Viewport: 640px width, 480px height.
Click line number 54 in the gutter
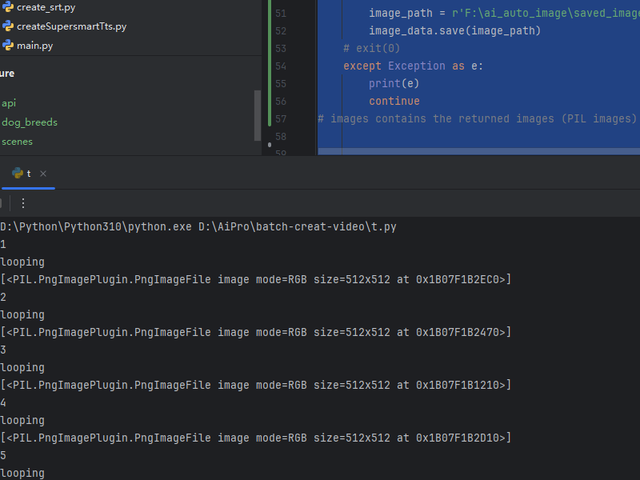[x=279, y=65]
